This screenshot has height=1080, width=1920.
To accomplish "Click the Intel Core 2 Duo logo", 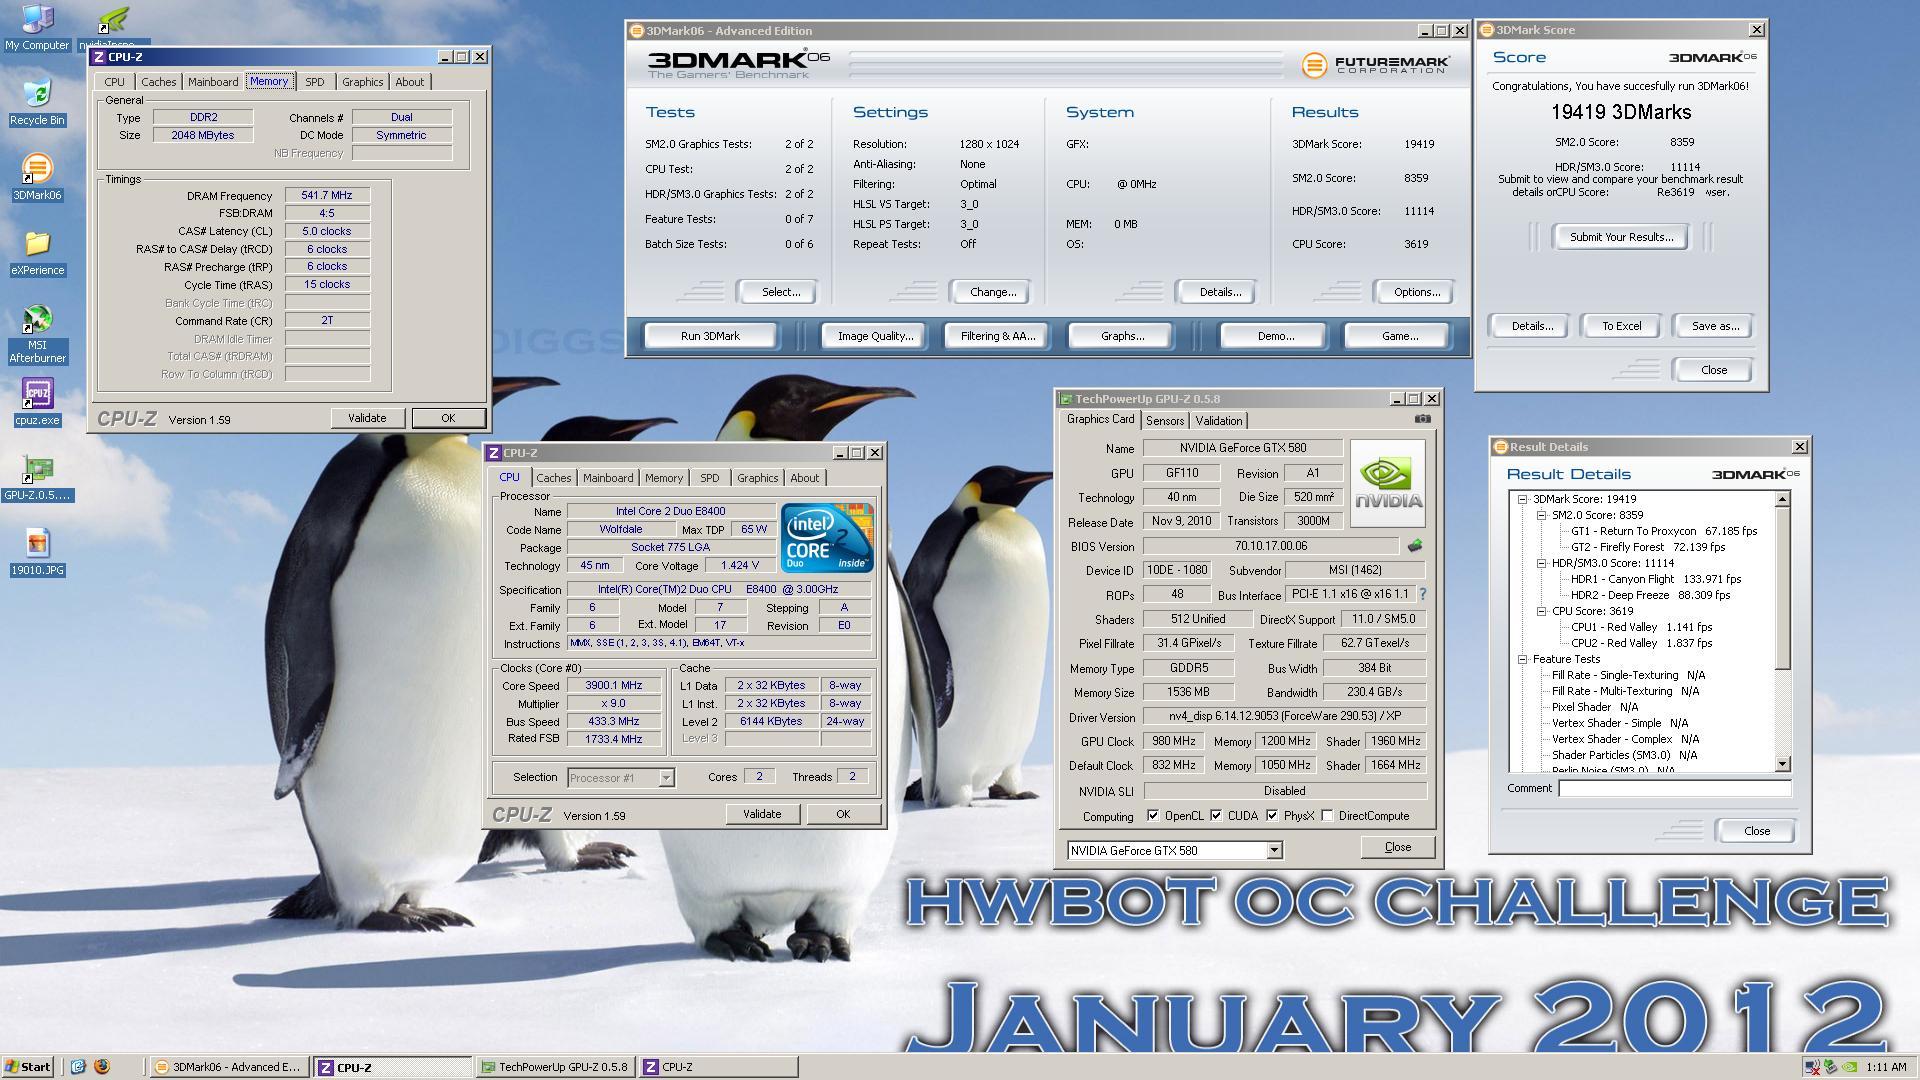I will pyautogui.click(x=827, y=538).
